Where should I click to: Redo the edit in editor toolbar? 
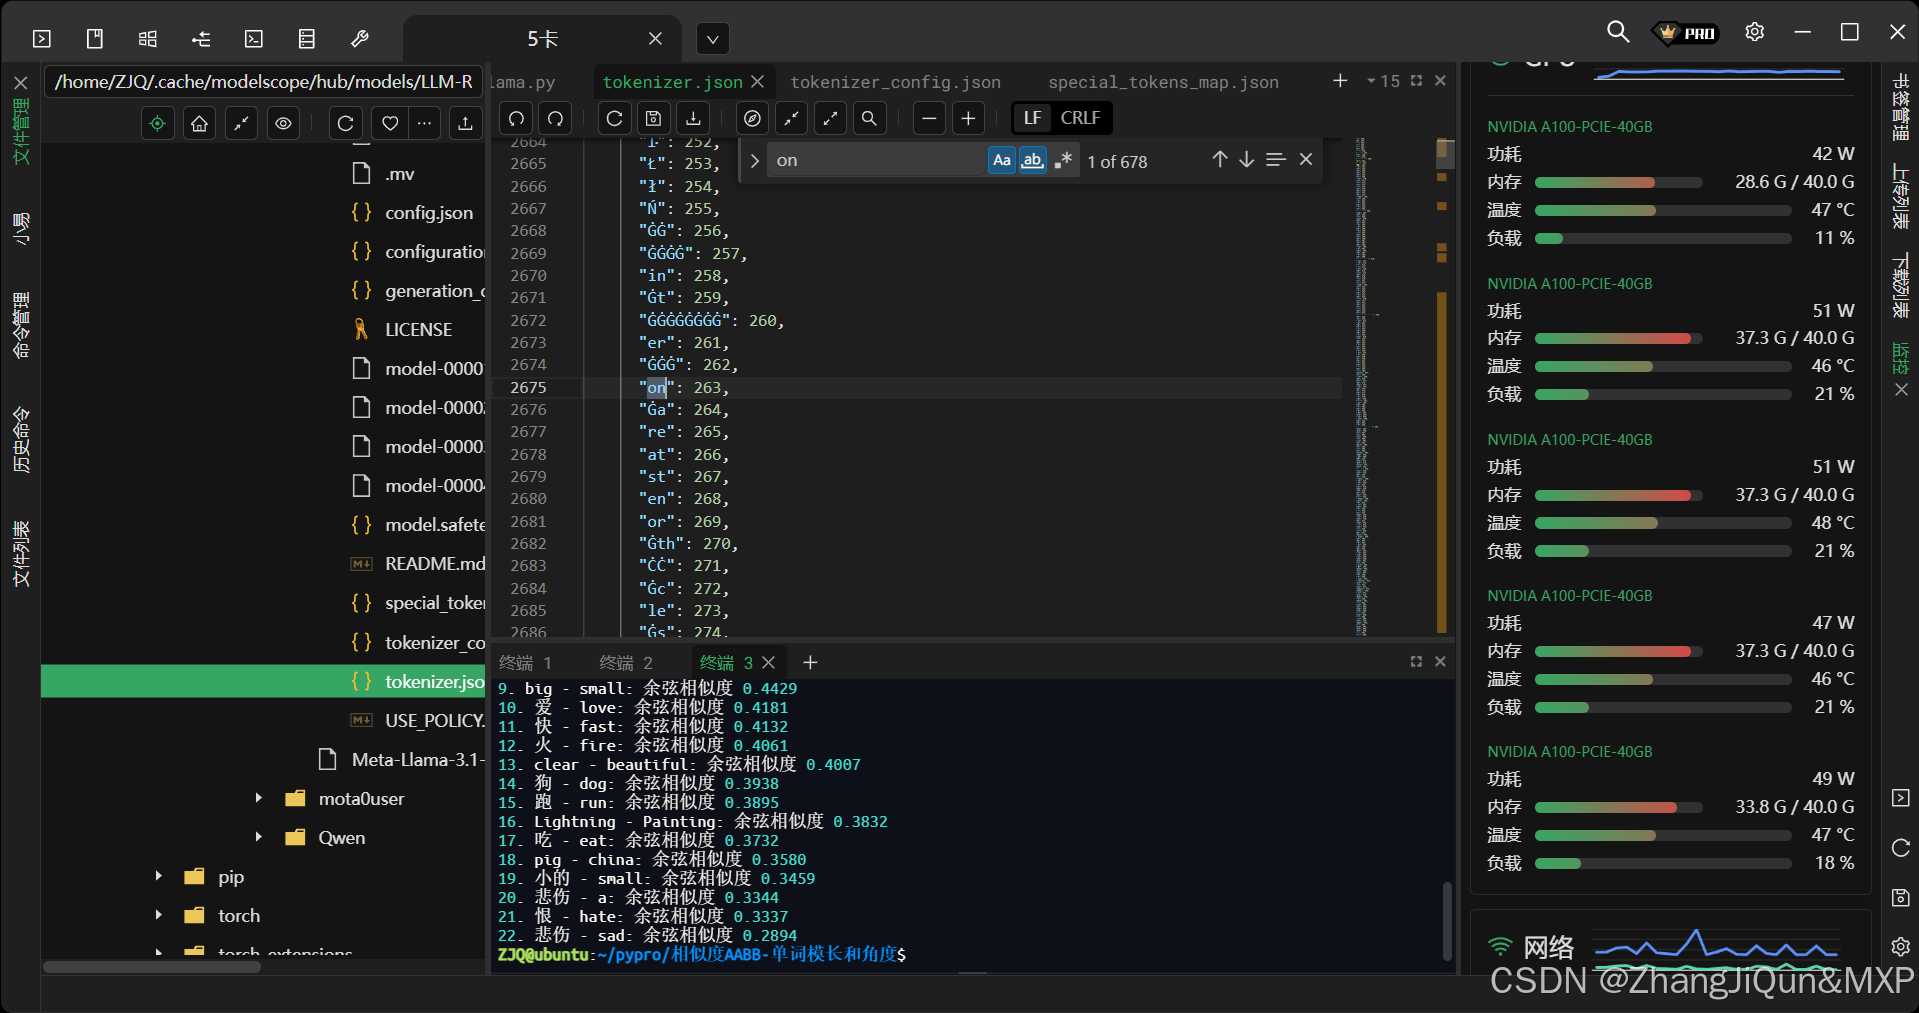click(x=555, y=118)
